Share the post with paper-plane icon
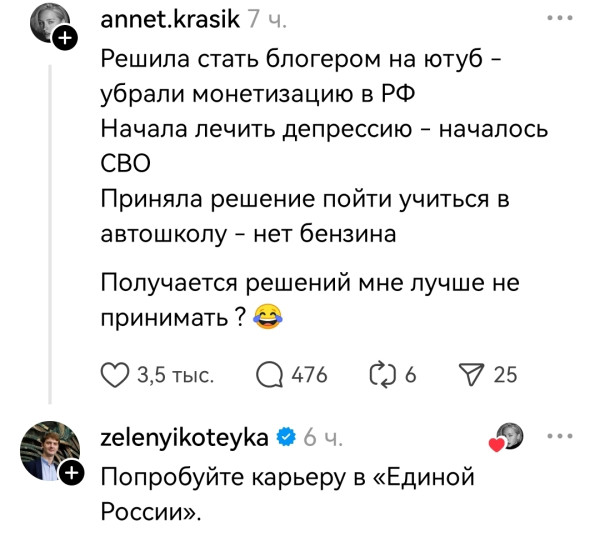The width and height of the screenshot is (600, 536). pyautogui.click(x=472, y=375)
